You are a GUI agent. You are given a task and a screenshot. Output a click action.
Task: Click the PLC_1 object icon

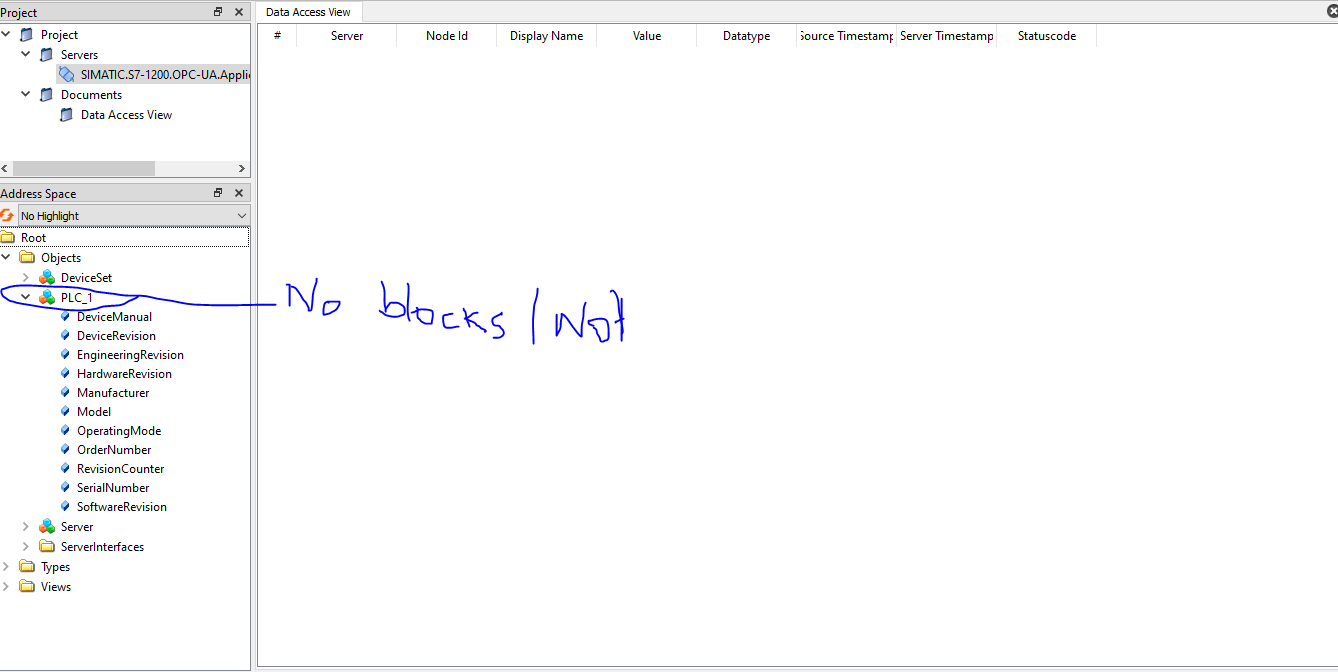click(x=46, y=297)
